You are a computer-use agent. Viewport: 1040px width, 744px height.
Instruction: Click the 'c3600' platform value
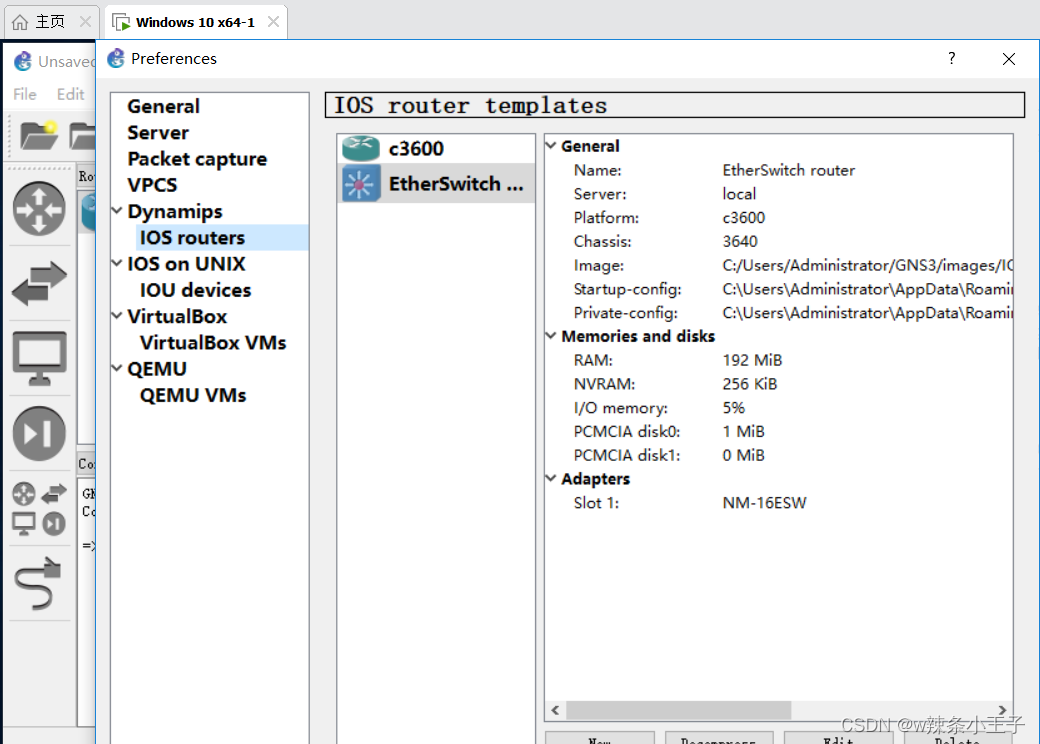pyautogui.click(x=744, y=217)
